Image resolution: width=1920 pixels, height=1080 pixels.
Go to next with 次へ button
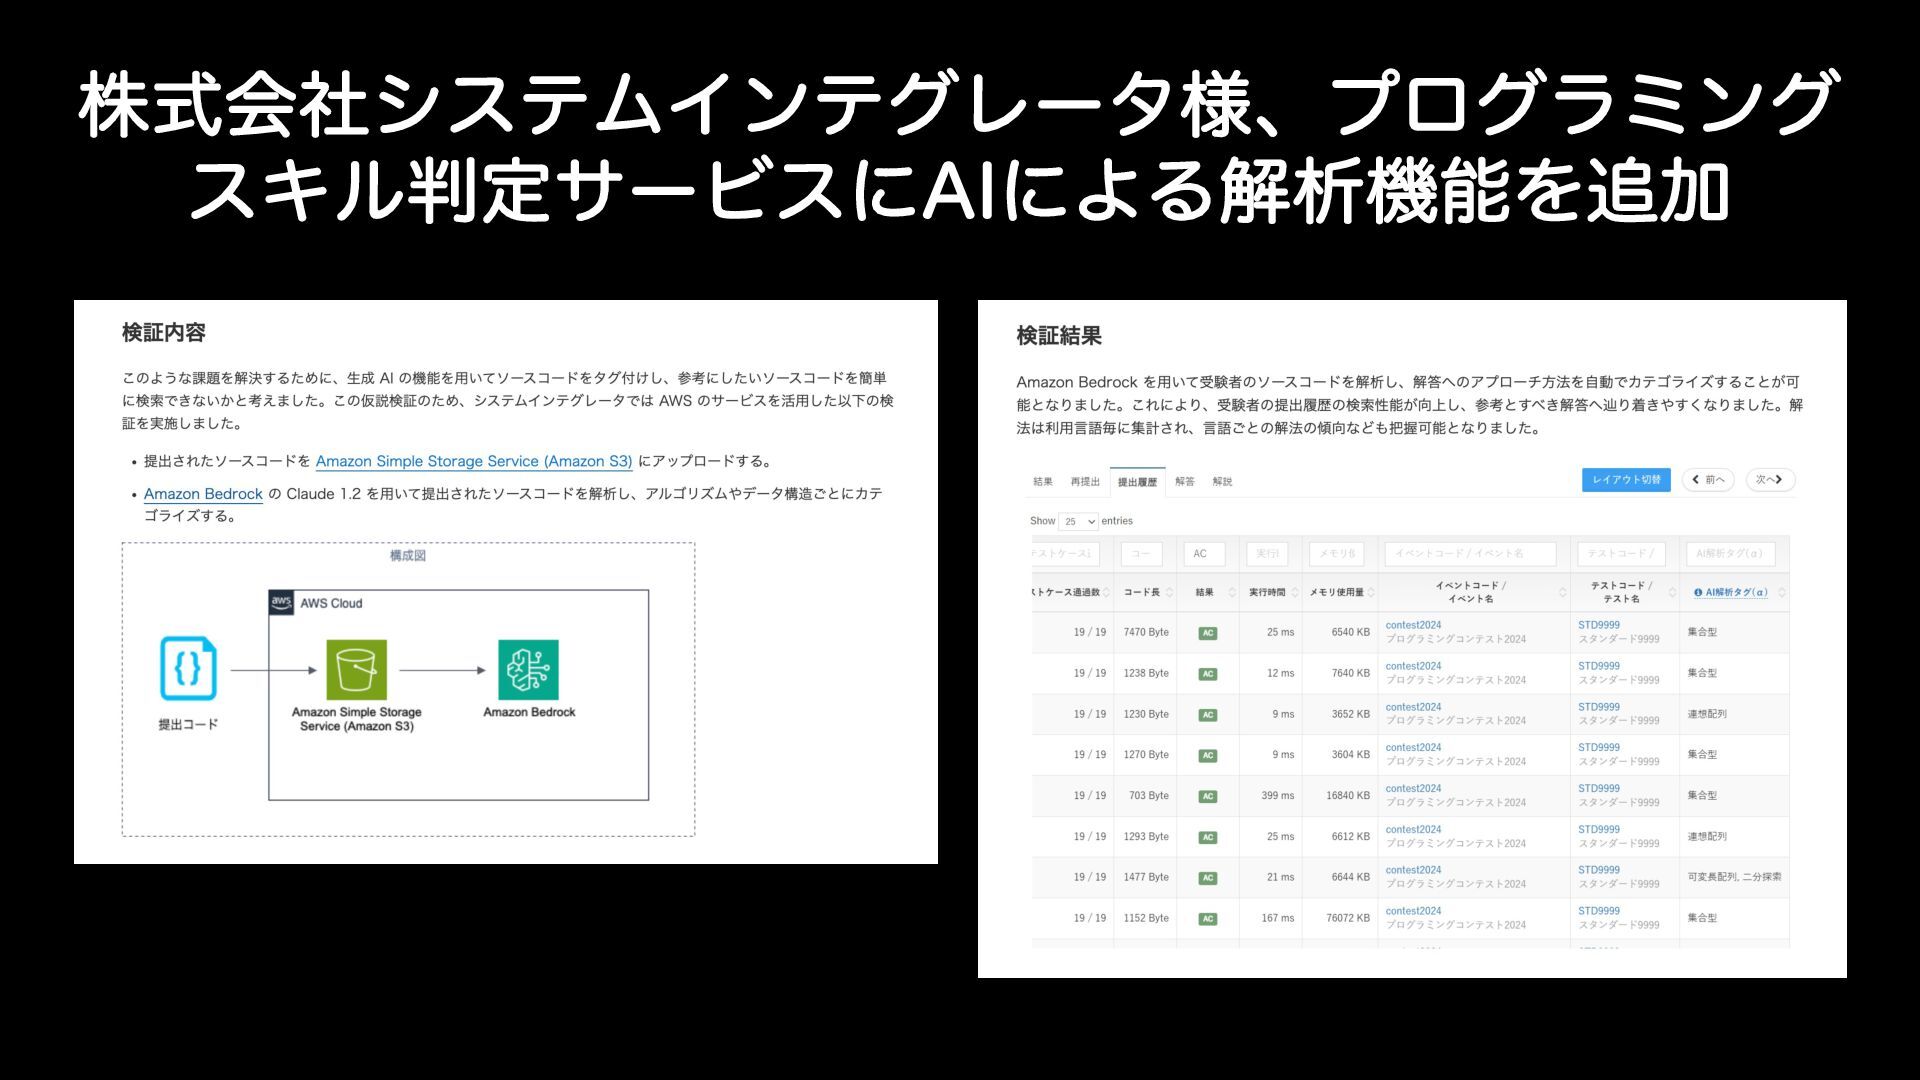click(x=1770, y=480)
